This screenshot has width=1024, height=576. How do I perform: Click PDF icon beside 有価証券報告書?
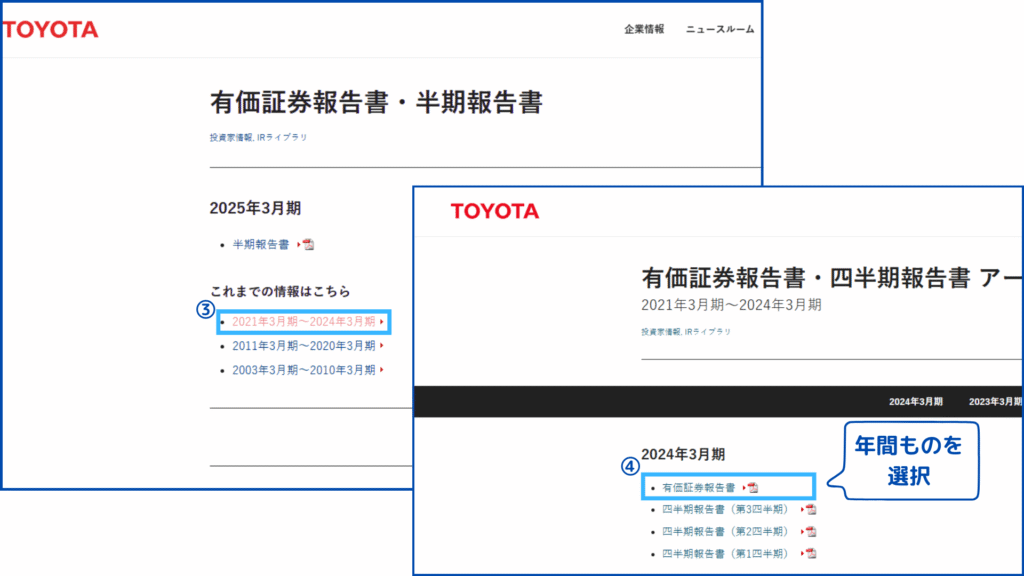753,487
